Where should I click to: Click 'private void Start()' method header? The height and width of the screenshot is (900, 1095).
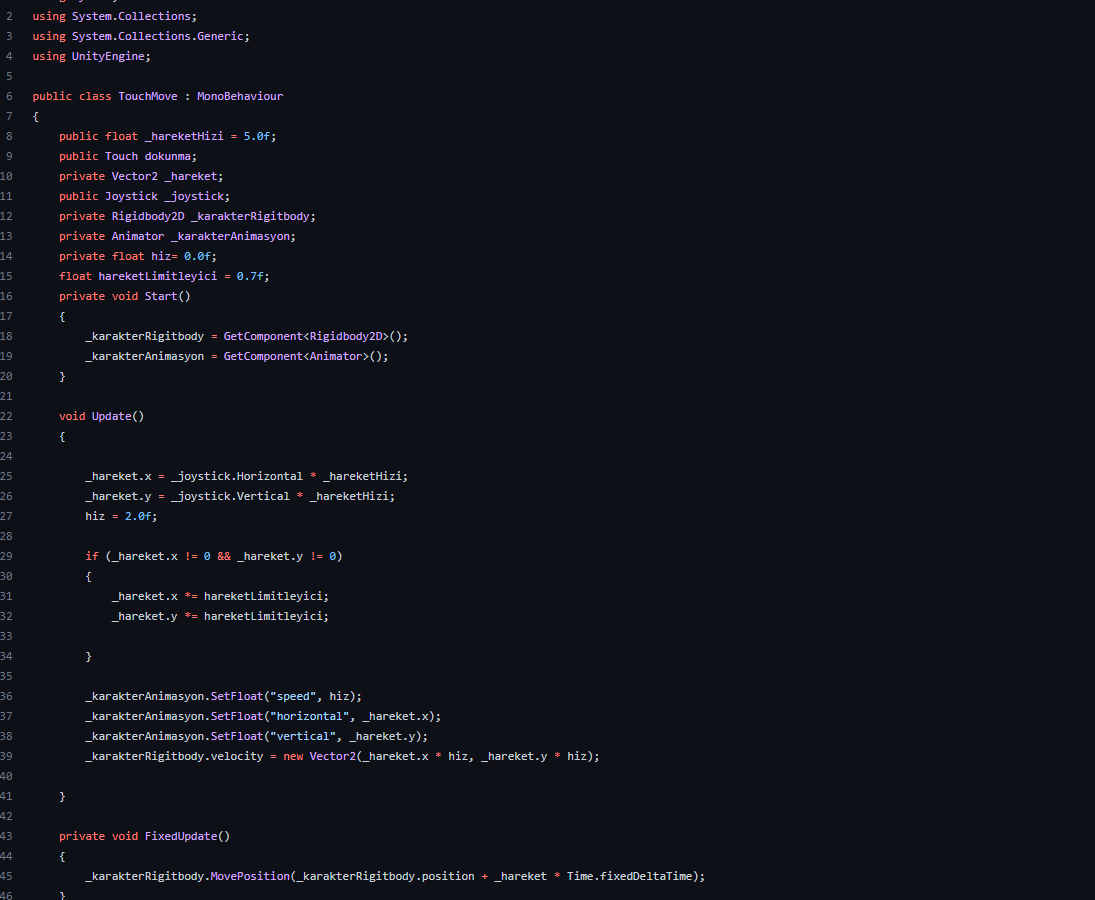point(124,297)
